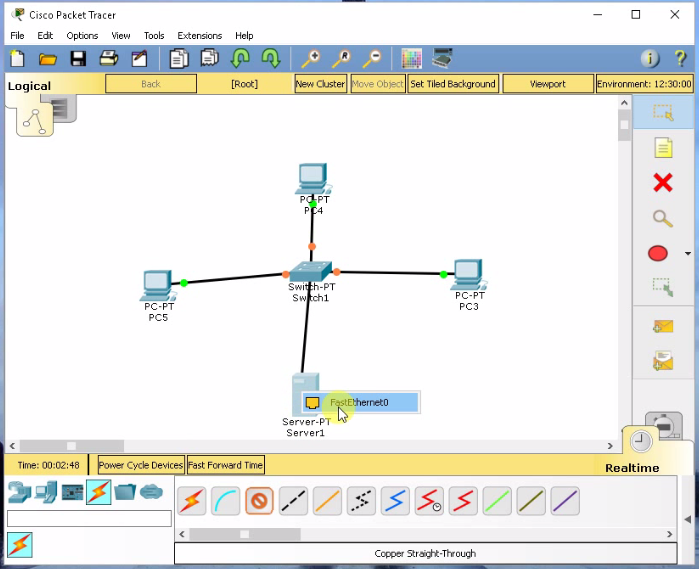This screenshot has width=699, height=569.
Task: Choose the Phone zigzag dotted cable
Action: [361, 501]
